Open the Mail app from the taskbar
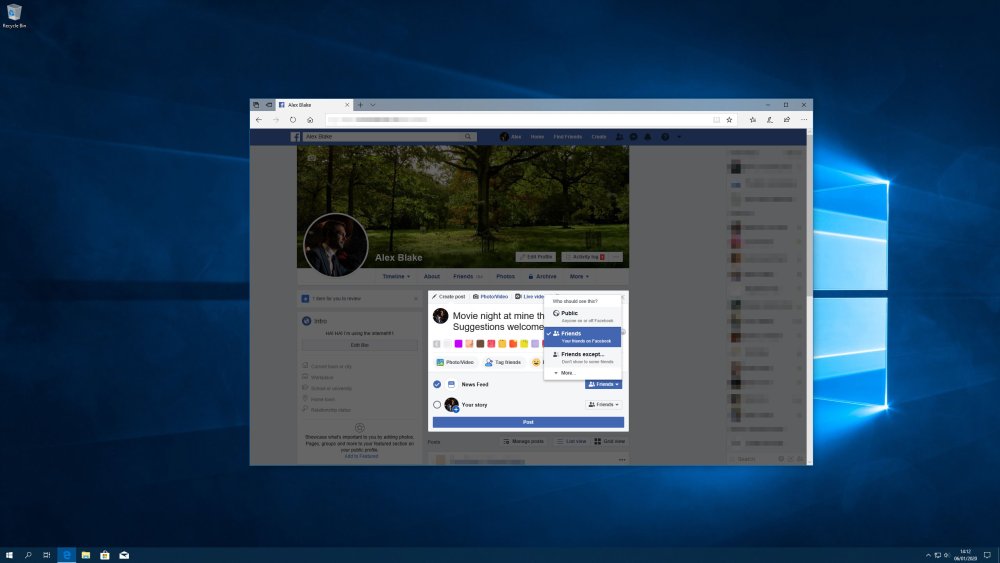 click(x=124, y=555)
